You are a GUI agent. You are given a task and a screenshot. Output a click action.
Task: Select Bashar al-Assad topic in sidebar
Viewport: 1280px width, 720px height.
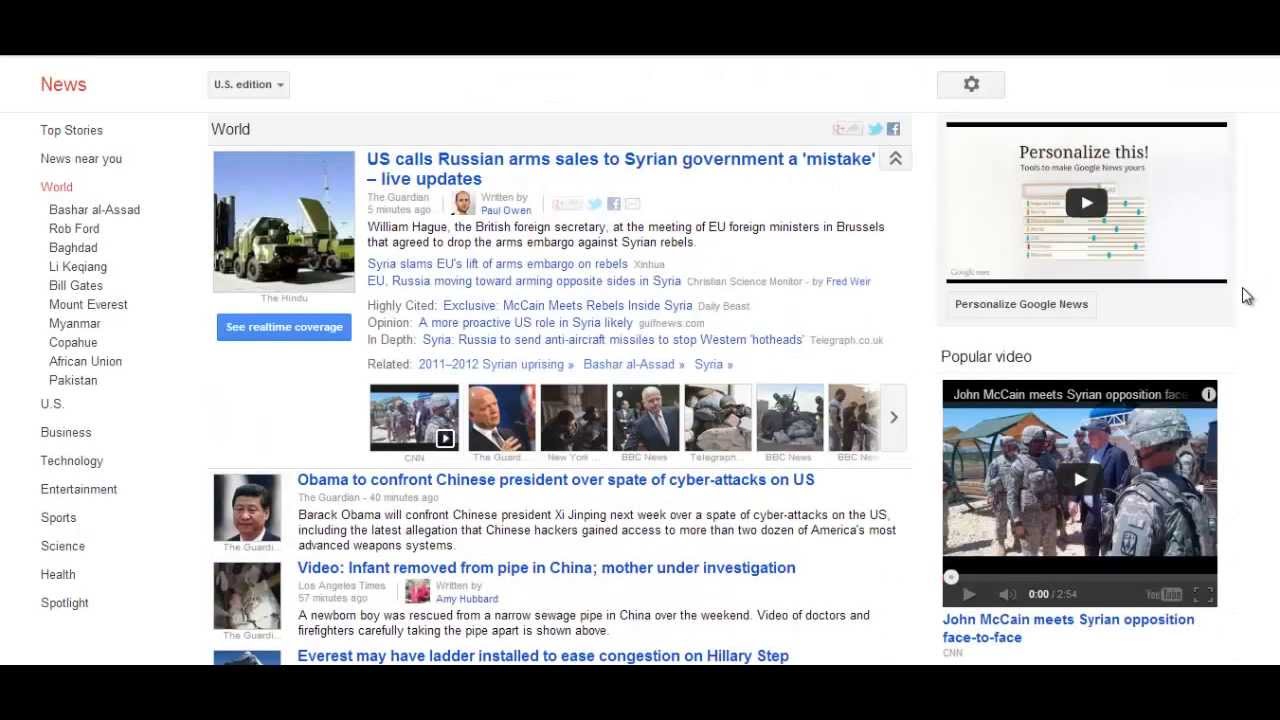tap(94, 210)
